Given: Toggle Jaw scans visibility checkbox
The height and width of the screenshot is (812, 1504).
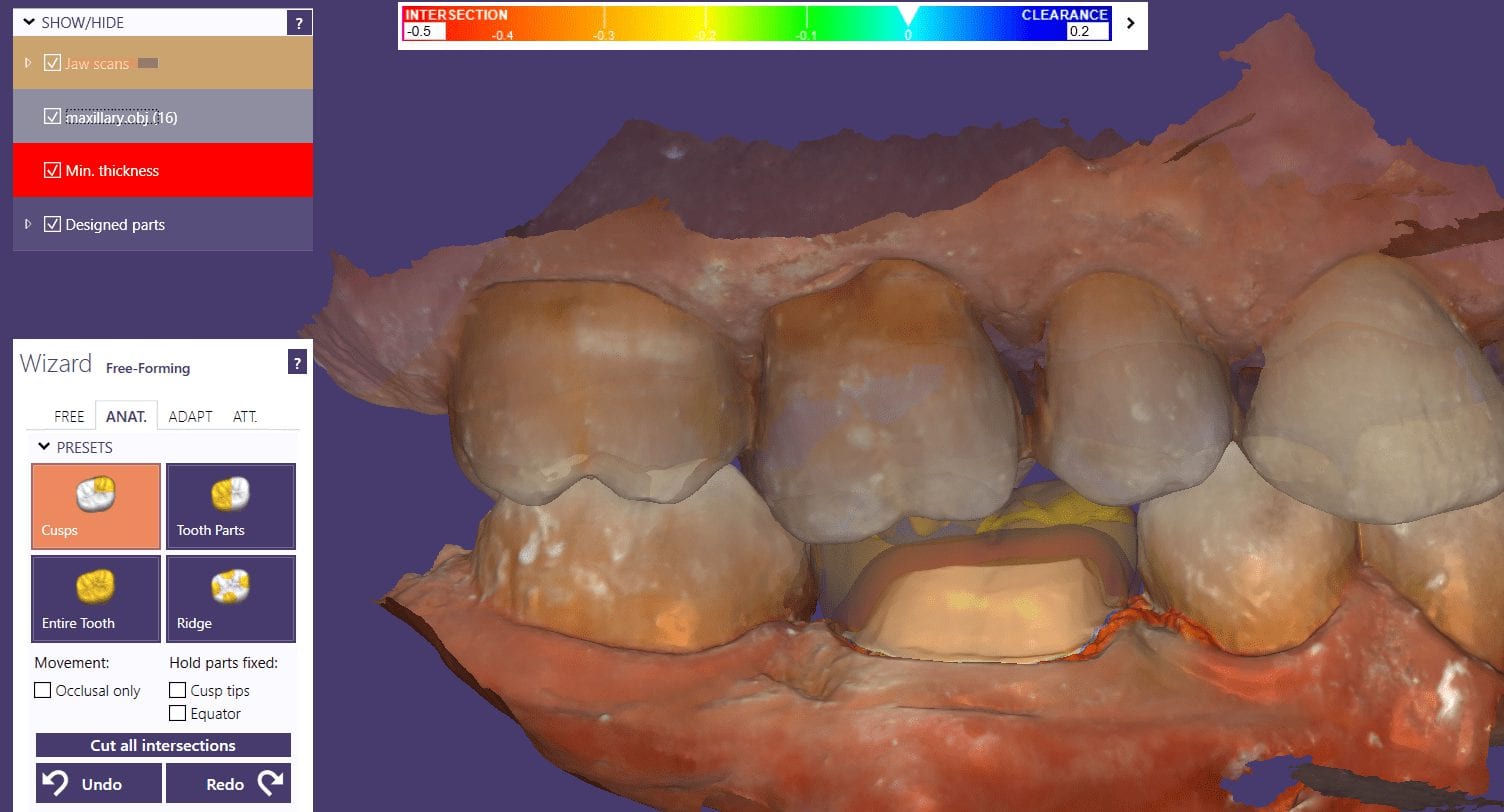Looking at the screenshot, I should (53, 63).
